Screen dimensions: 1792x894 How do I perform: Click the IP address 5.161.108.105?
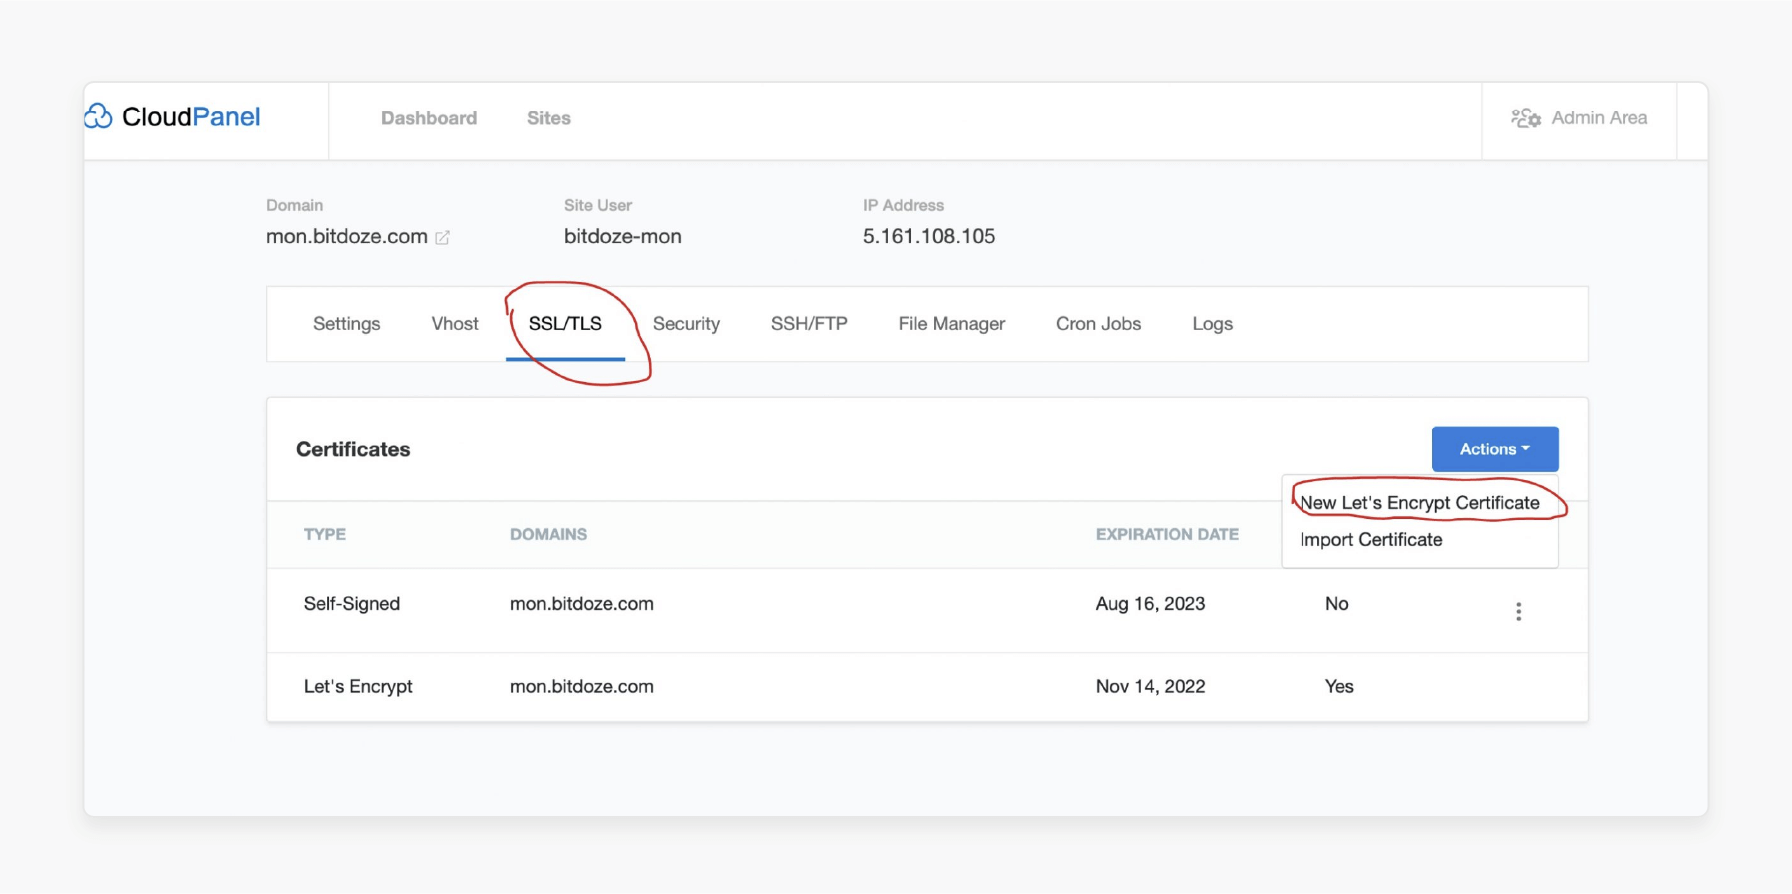929,237
